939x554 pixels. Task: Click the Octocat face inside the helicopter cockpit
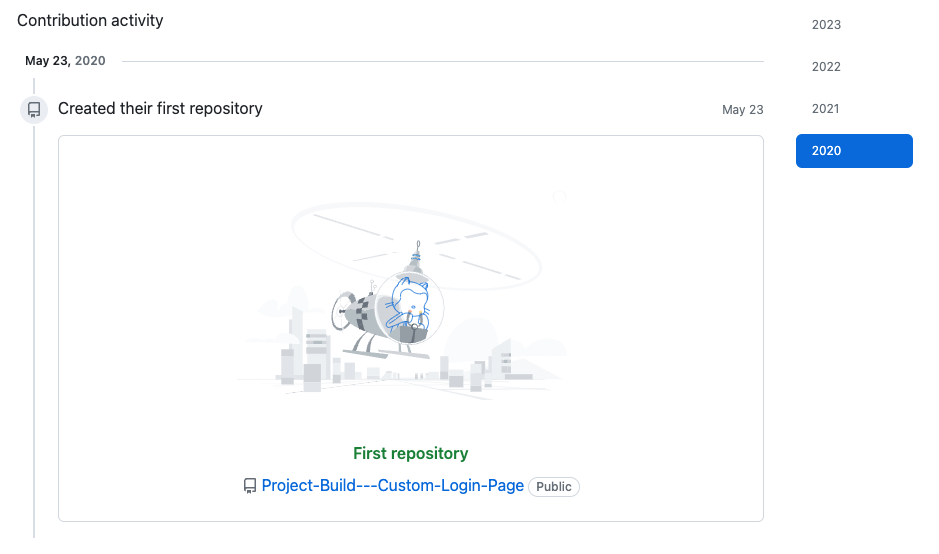[x=411, y=298]
